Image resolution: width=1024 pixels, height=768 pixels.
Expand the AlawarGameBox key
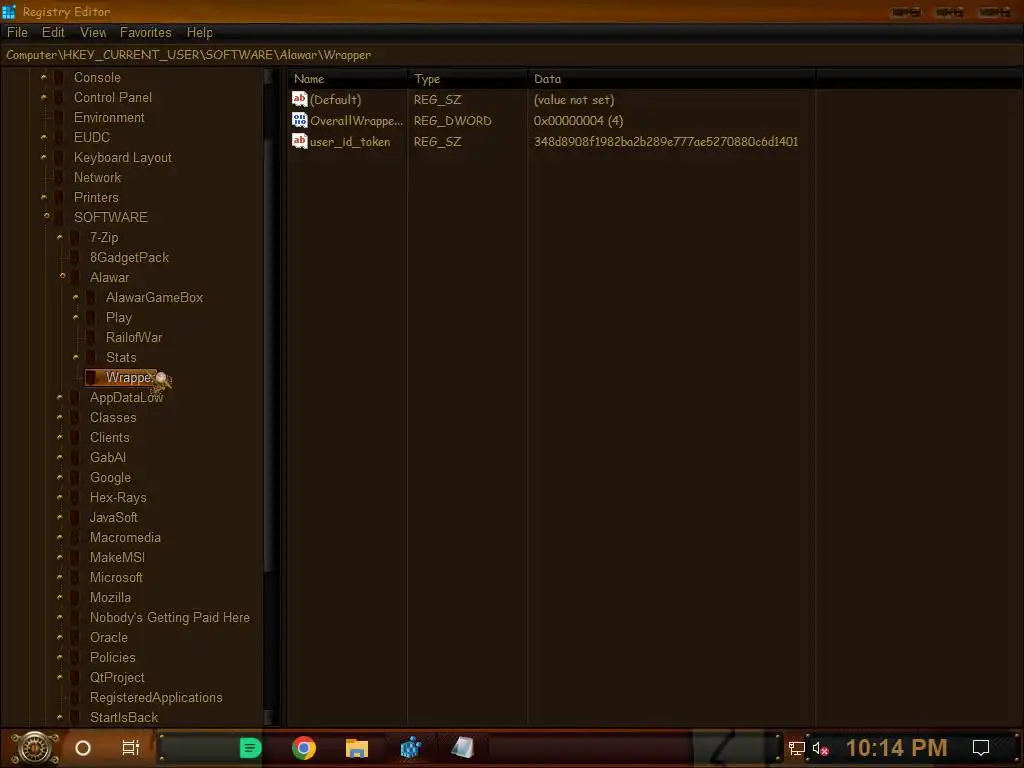[76, 297]
